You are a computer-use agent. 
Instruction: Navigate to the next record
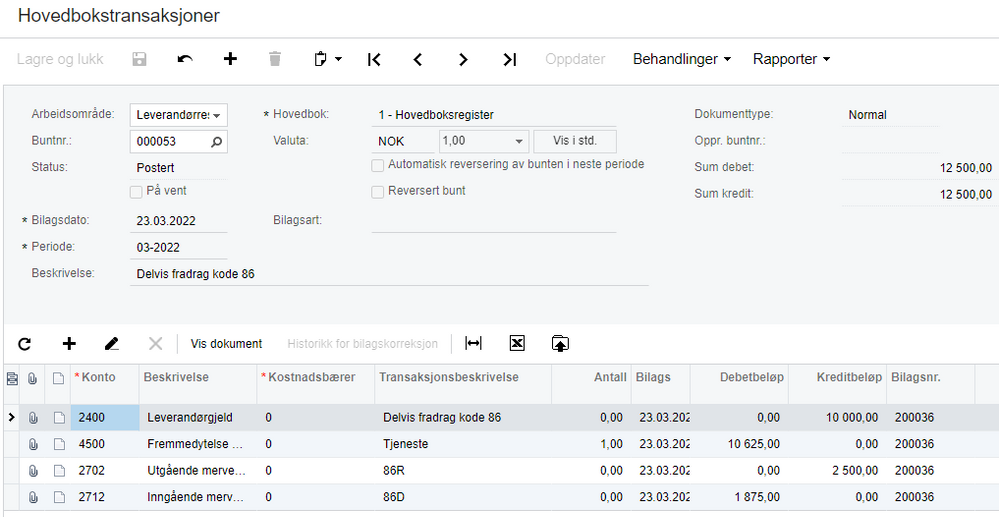pos(463,60)
